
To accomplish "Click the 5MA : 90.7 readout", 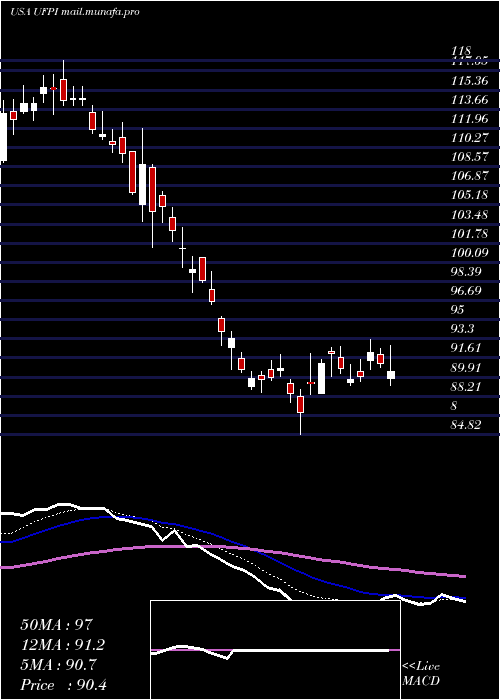I will pos(59,665).
